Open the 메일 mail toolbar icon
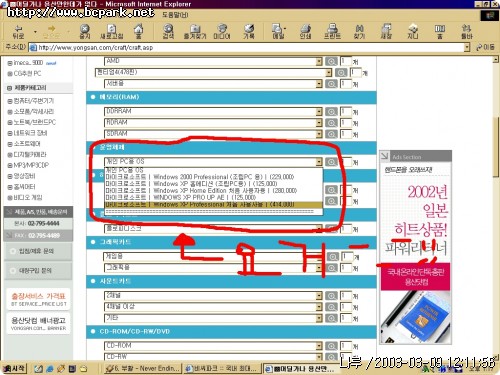Screen dimensions: 500x375 pyautogui.click(x=278, y=32)
